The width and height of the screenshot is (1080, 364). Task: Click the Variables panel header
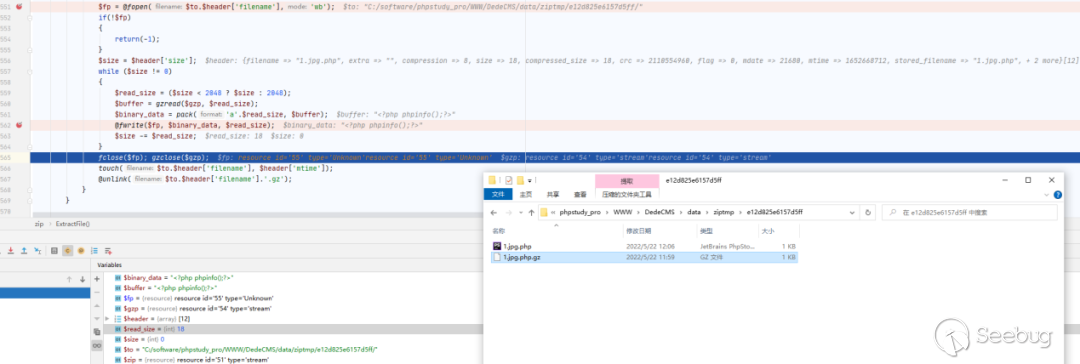[110, 265]
